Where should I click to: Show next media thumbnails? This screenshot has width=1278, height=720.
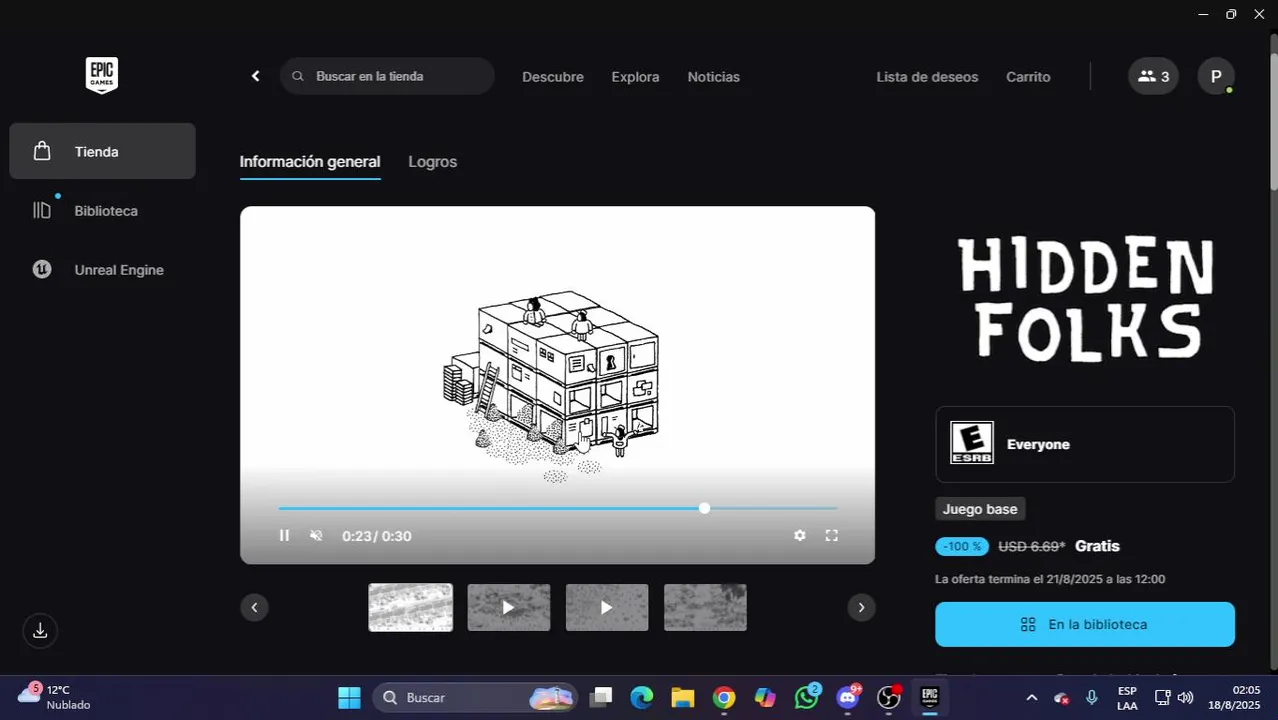pyautogui.click(x=861, y=607)
